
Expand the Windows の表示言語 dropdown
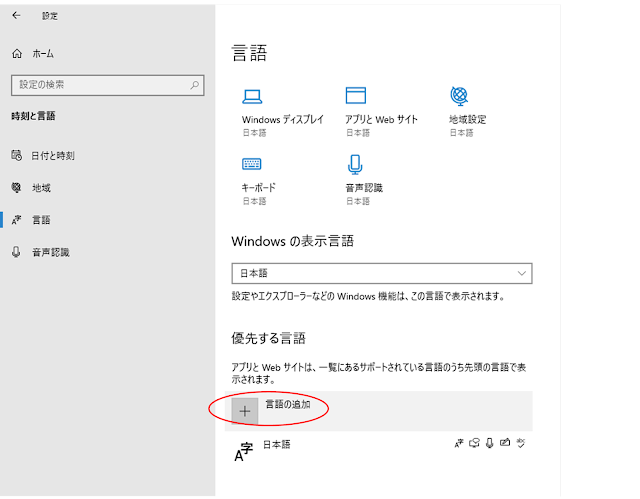pyautogui.click(x=382, y=273)
